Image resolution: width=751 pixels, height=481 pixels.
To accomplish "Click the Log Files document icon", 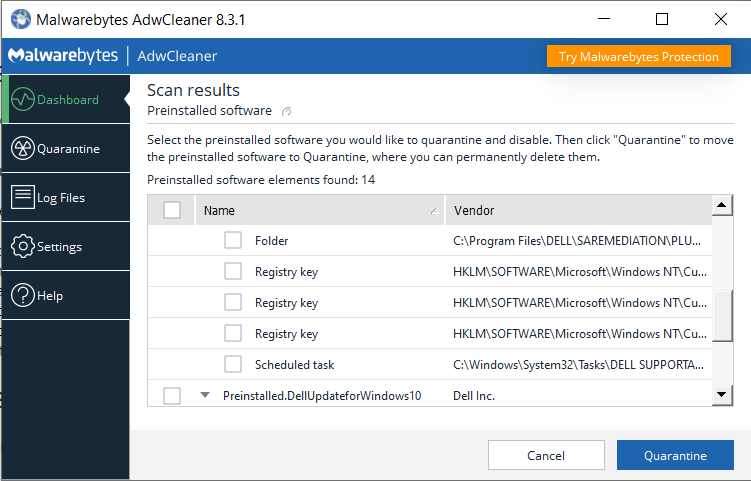I will point(23,197).
